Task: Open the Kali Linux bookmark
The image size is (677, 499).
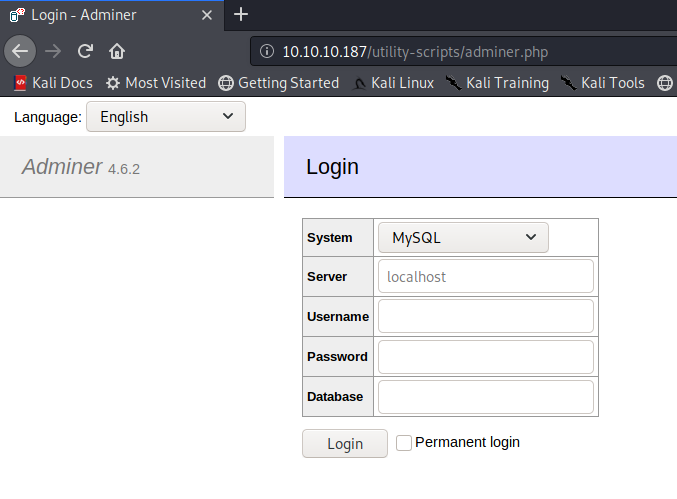Action: pyautogui.click(x=393, y=83)
